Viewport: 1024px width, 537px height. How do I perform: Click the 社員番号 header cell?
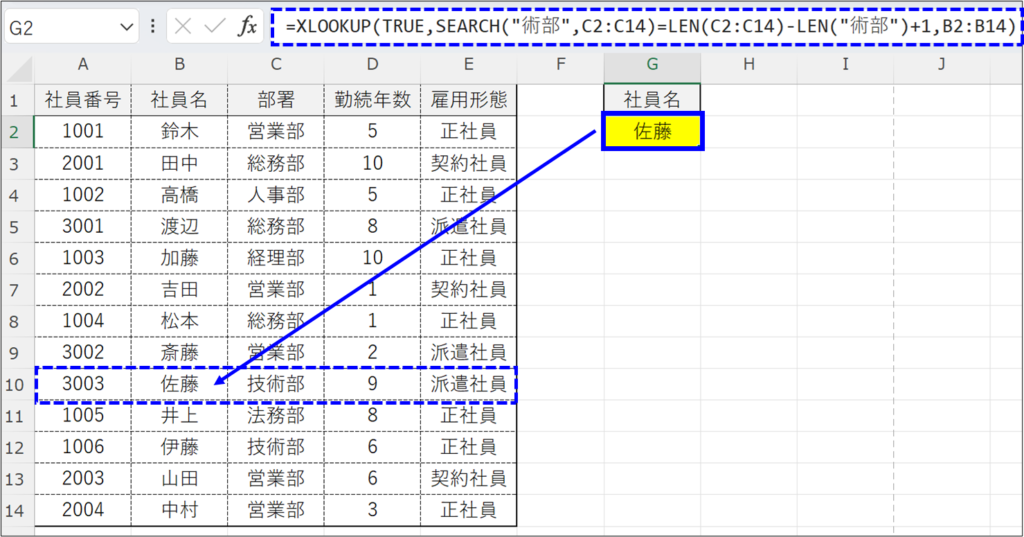click(83, 99)
